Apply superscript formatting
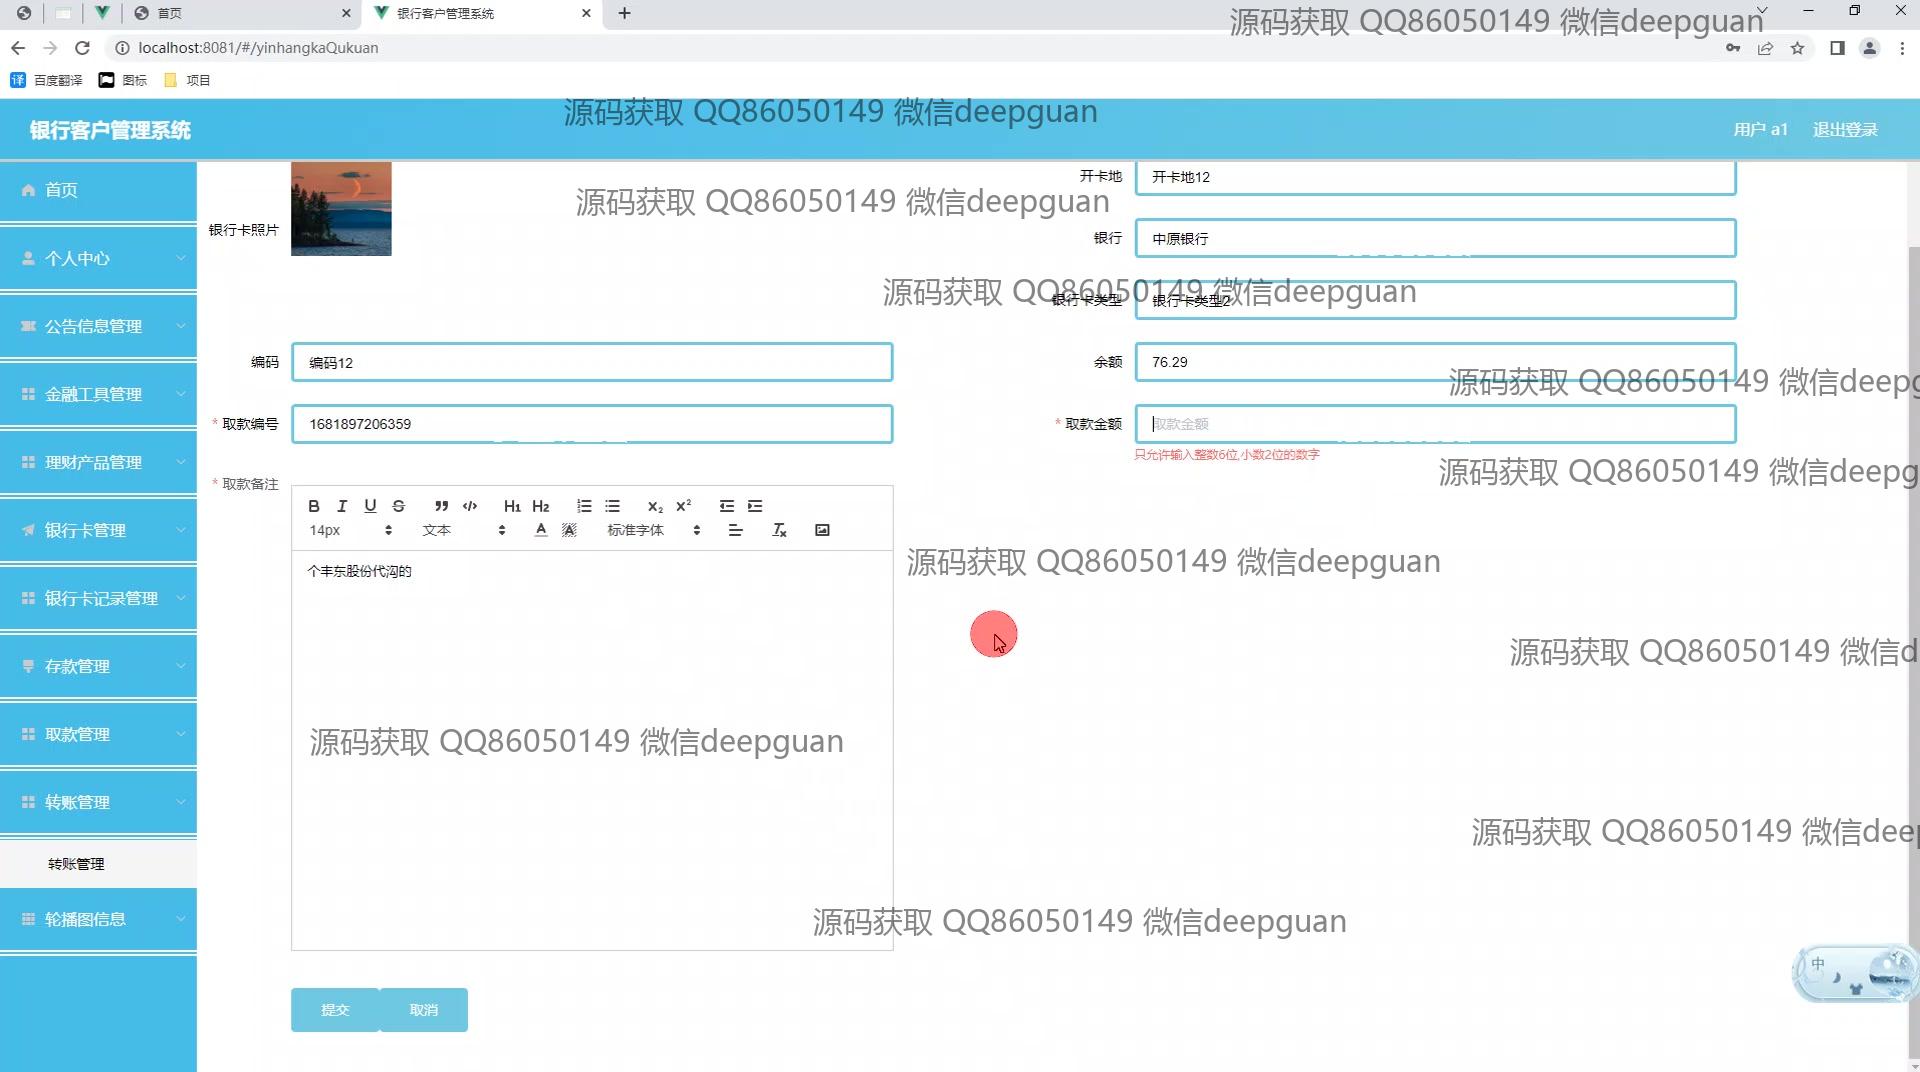The width and height of the screenshot is (1920, 1072). [684, 506]
